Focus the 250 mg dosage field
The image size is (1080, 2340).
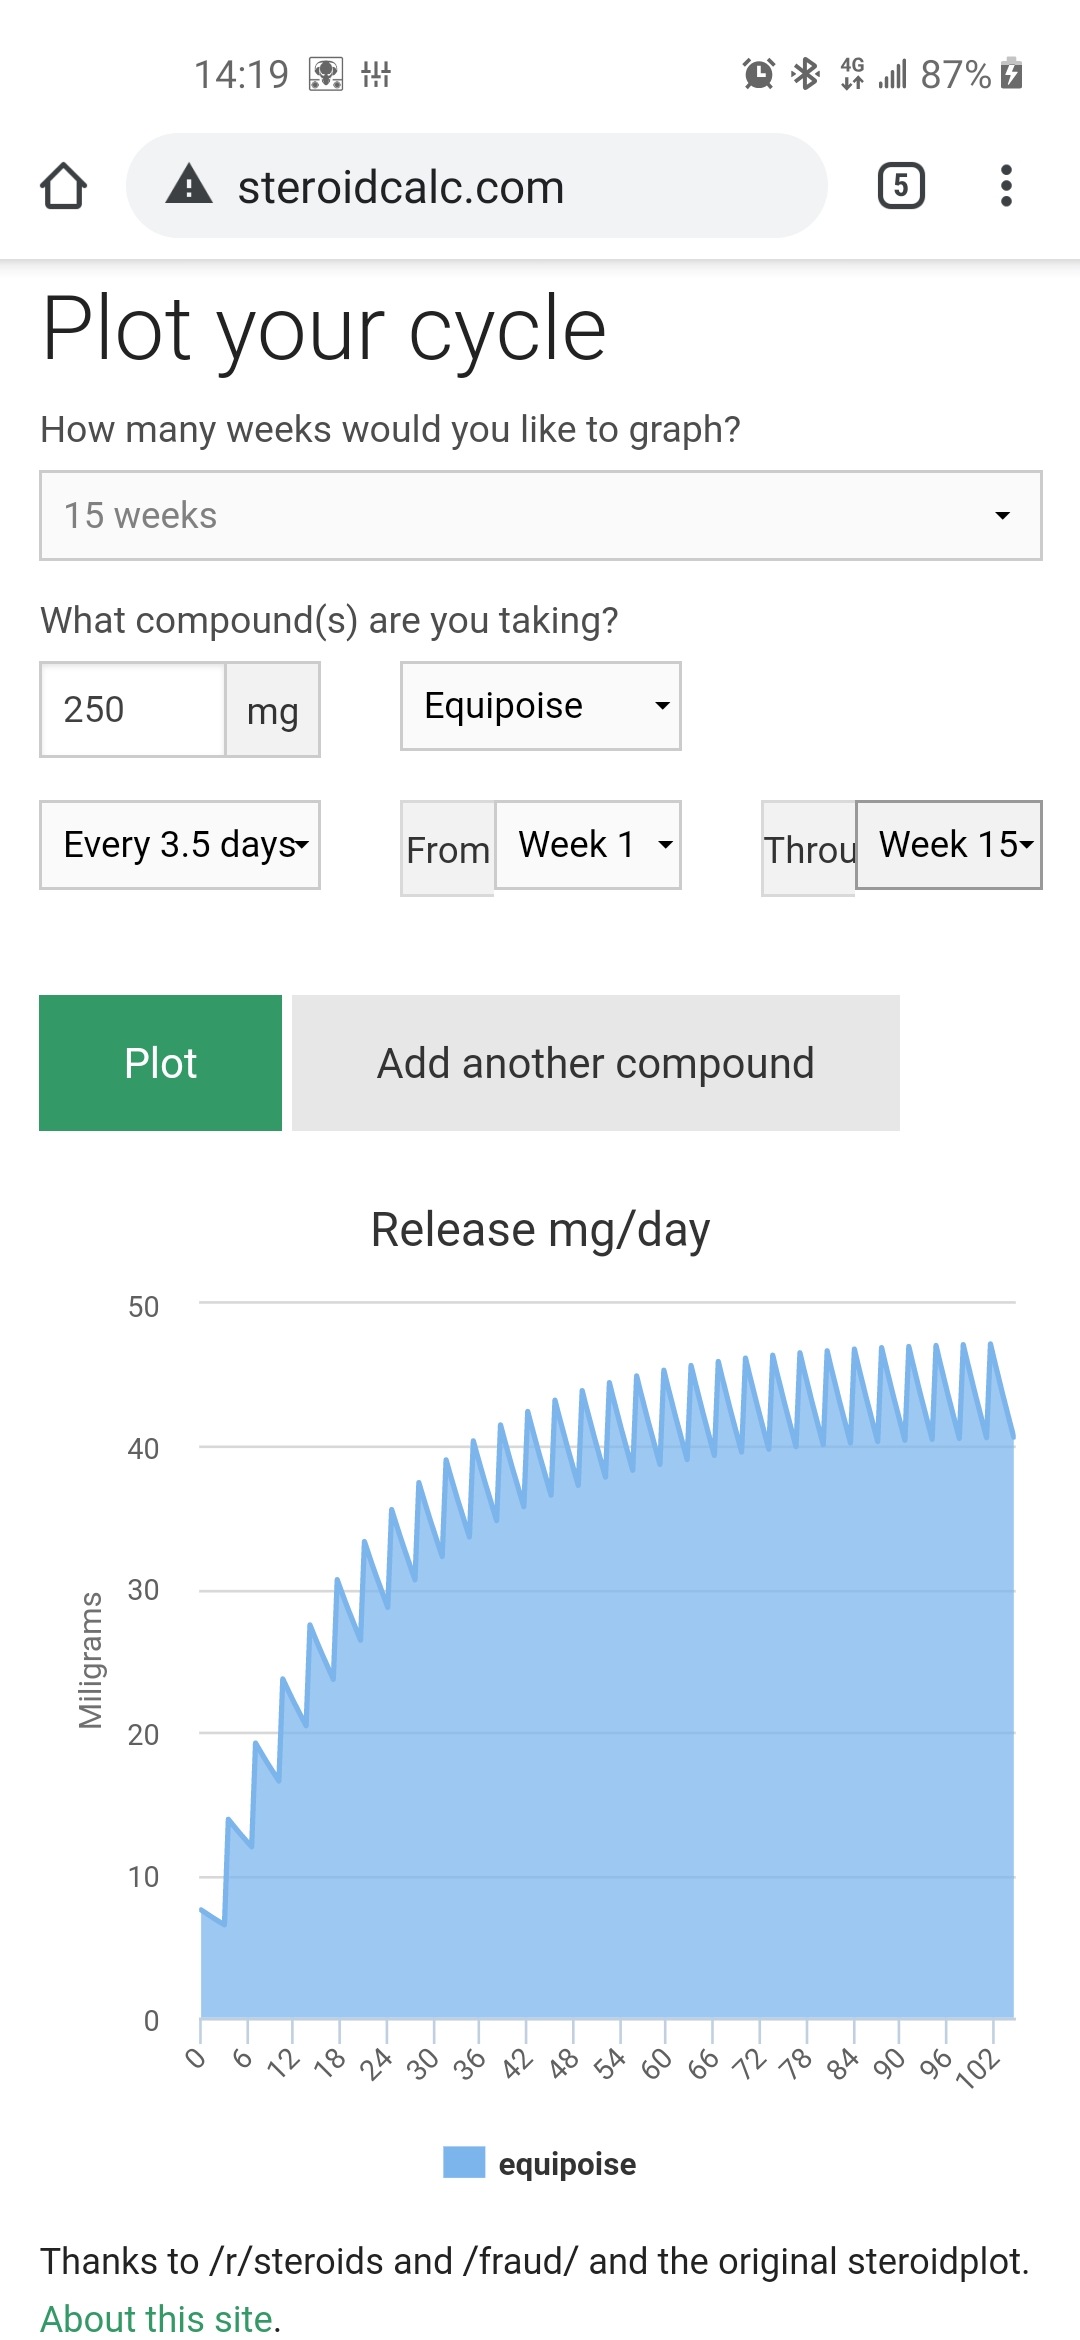pos(132,710)
